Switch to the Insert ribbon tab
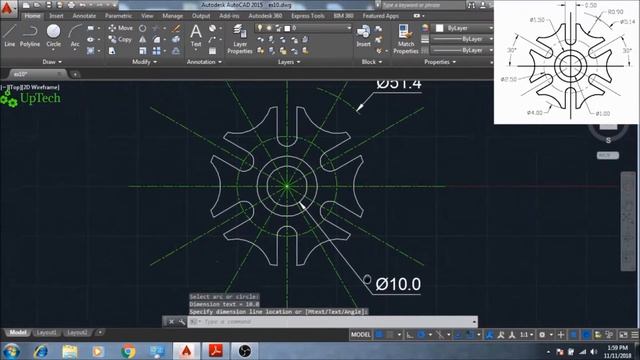640x360 pixels. pyautogui.click(x=56, y=16)
